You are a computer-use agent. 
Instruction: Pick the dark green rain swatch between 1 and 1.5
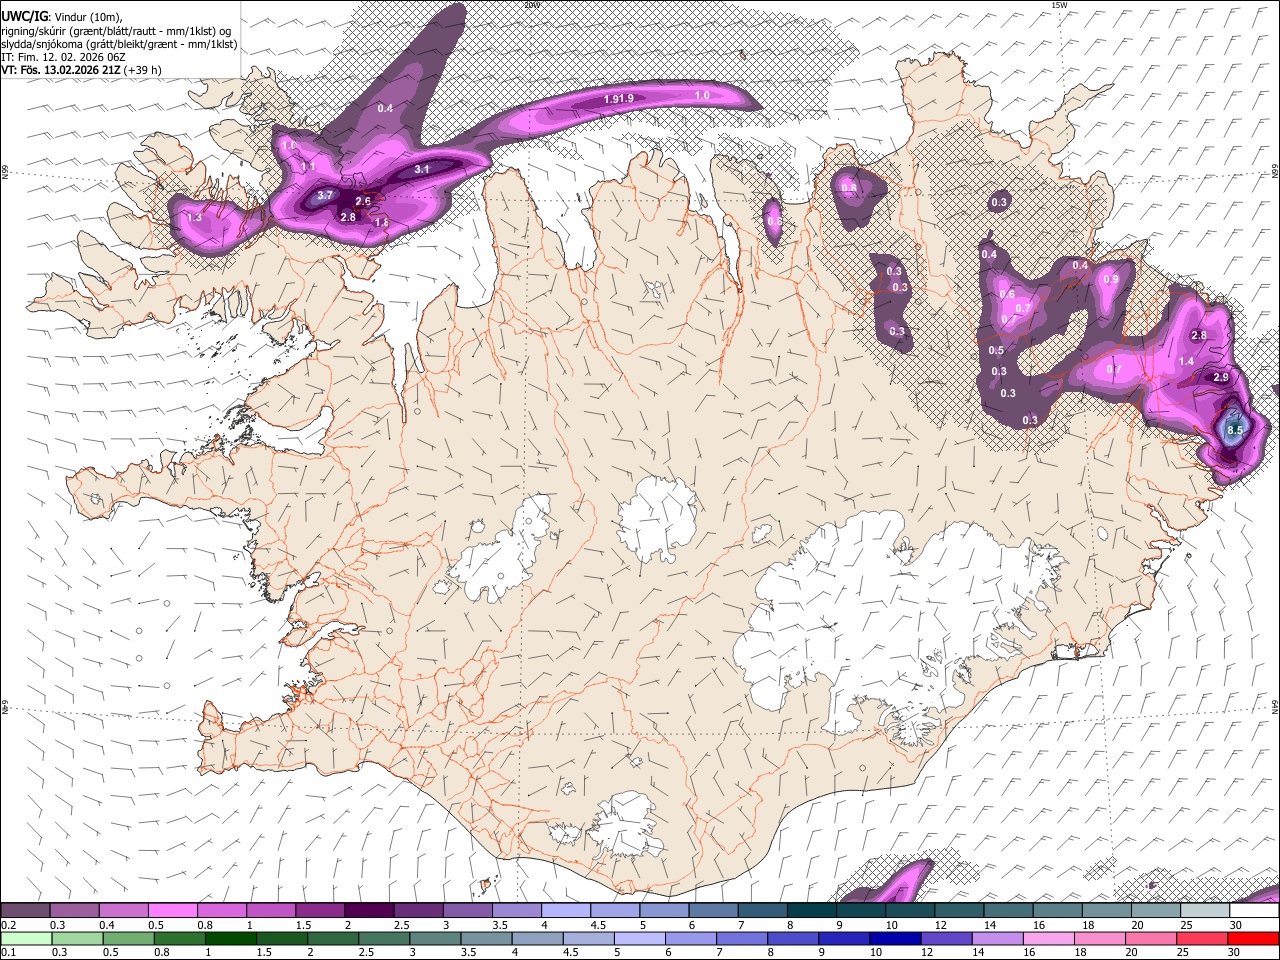pyautogui.click(x=231, y=938)
